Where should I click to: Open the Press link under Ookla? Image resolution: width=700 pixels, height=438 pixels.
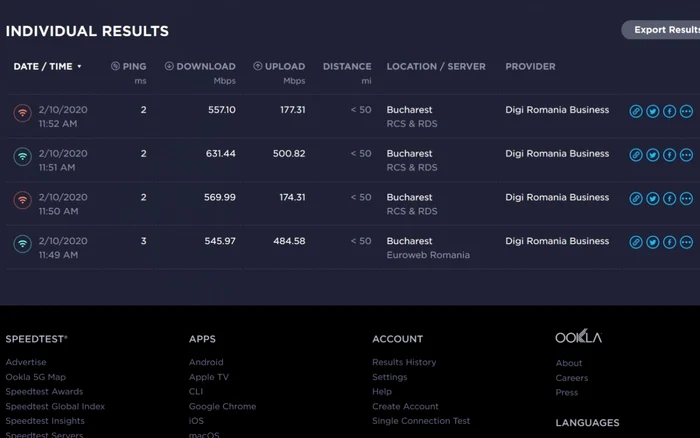(x=567, y=392)
